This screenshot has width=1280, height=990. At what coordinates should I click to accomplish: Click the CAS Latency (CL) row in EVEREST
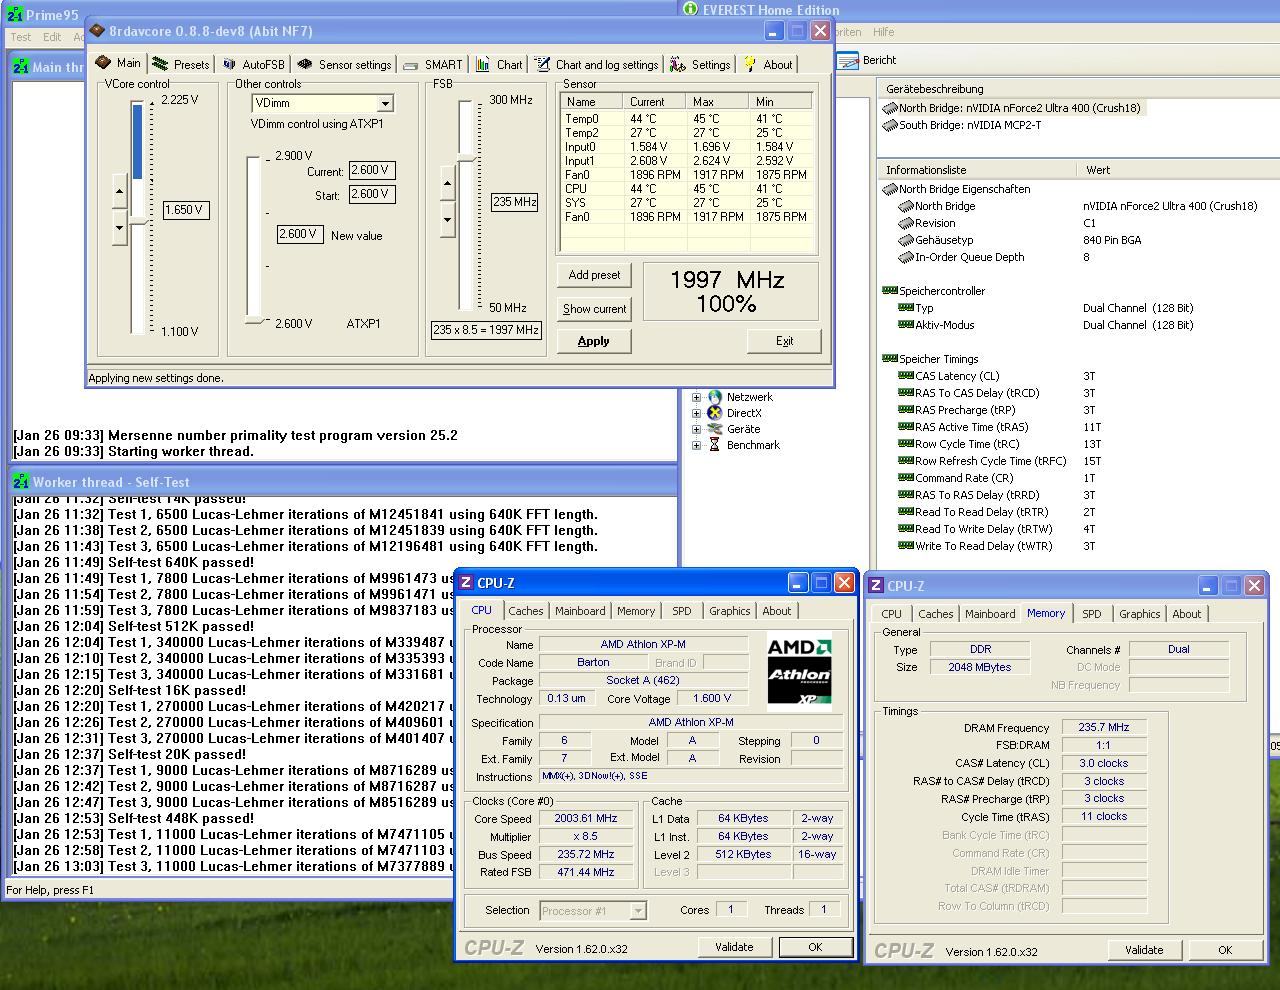pyautogui.click(x=1080, y=376)
